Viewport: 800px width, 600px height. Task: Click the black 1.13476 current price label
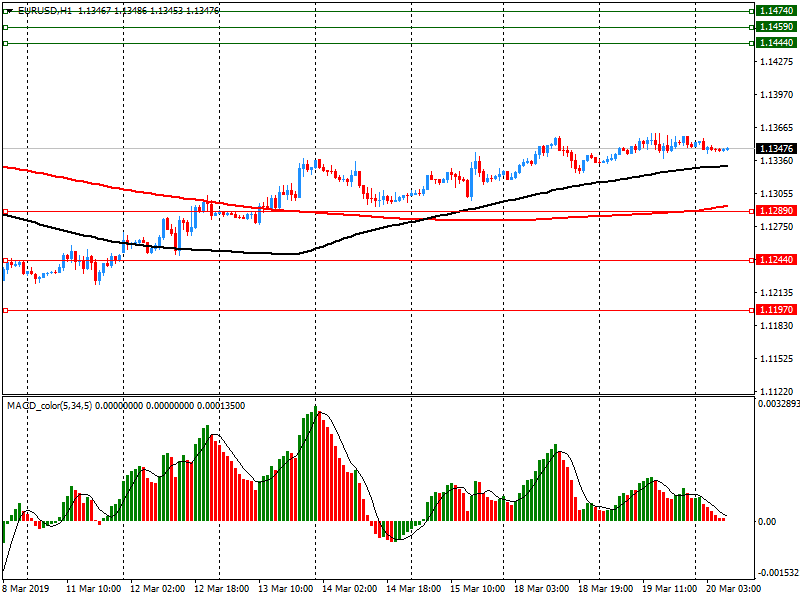(775, 149)
